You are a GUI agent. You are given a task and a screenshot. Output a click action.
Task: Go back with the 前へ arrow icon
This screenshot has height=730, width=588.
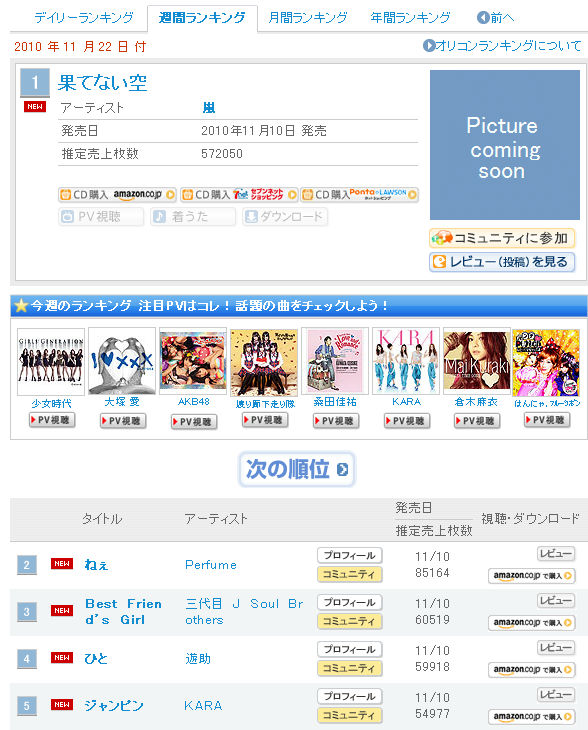pyautogui.click(x=483, y=18)
